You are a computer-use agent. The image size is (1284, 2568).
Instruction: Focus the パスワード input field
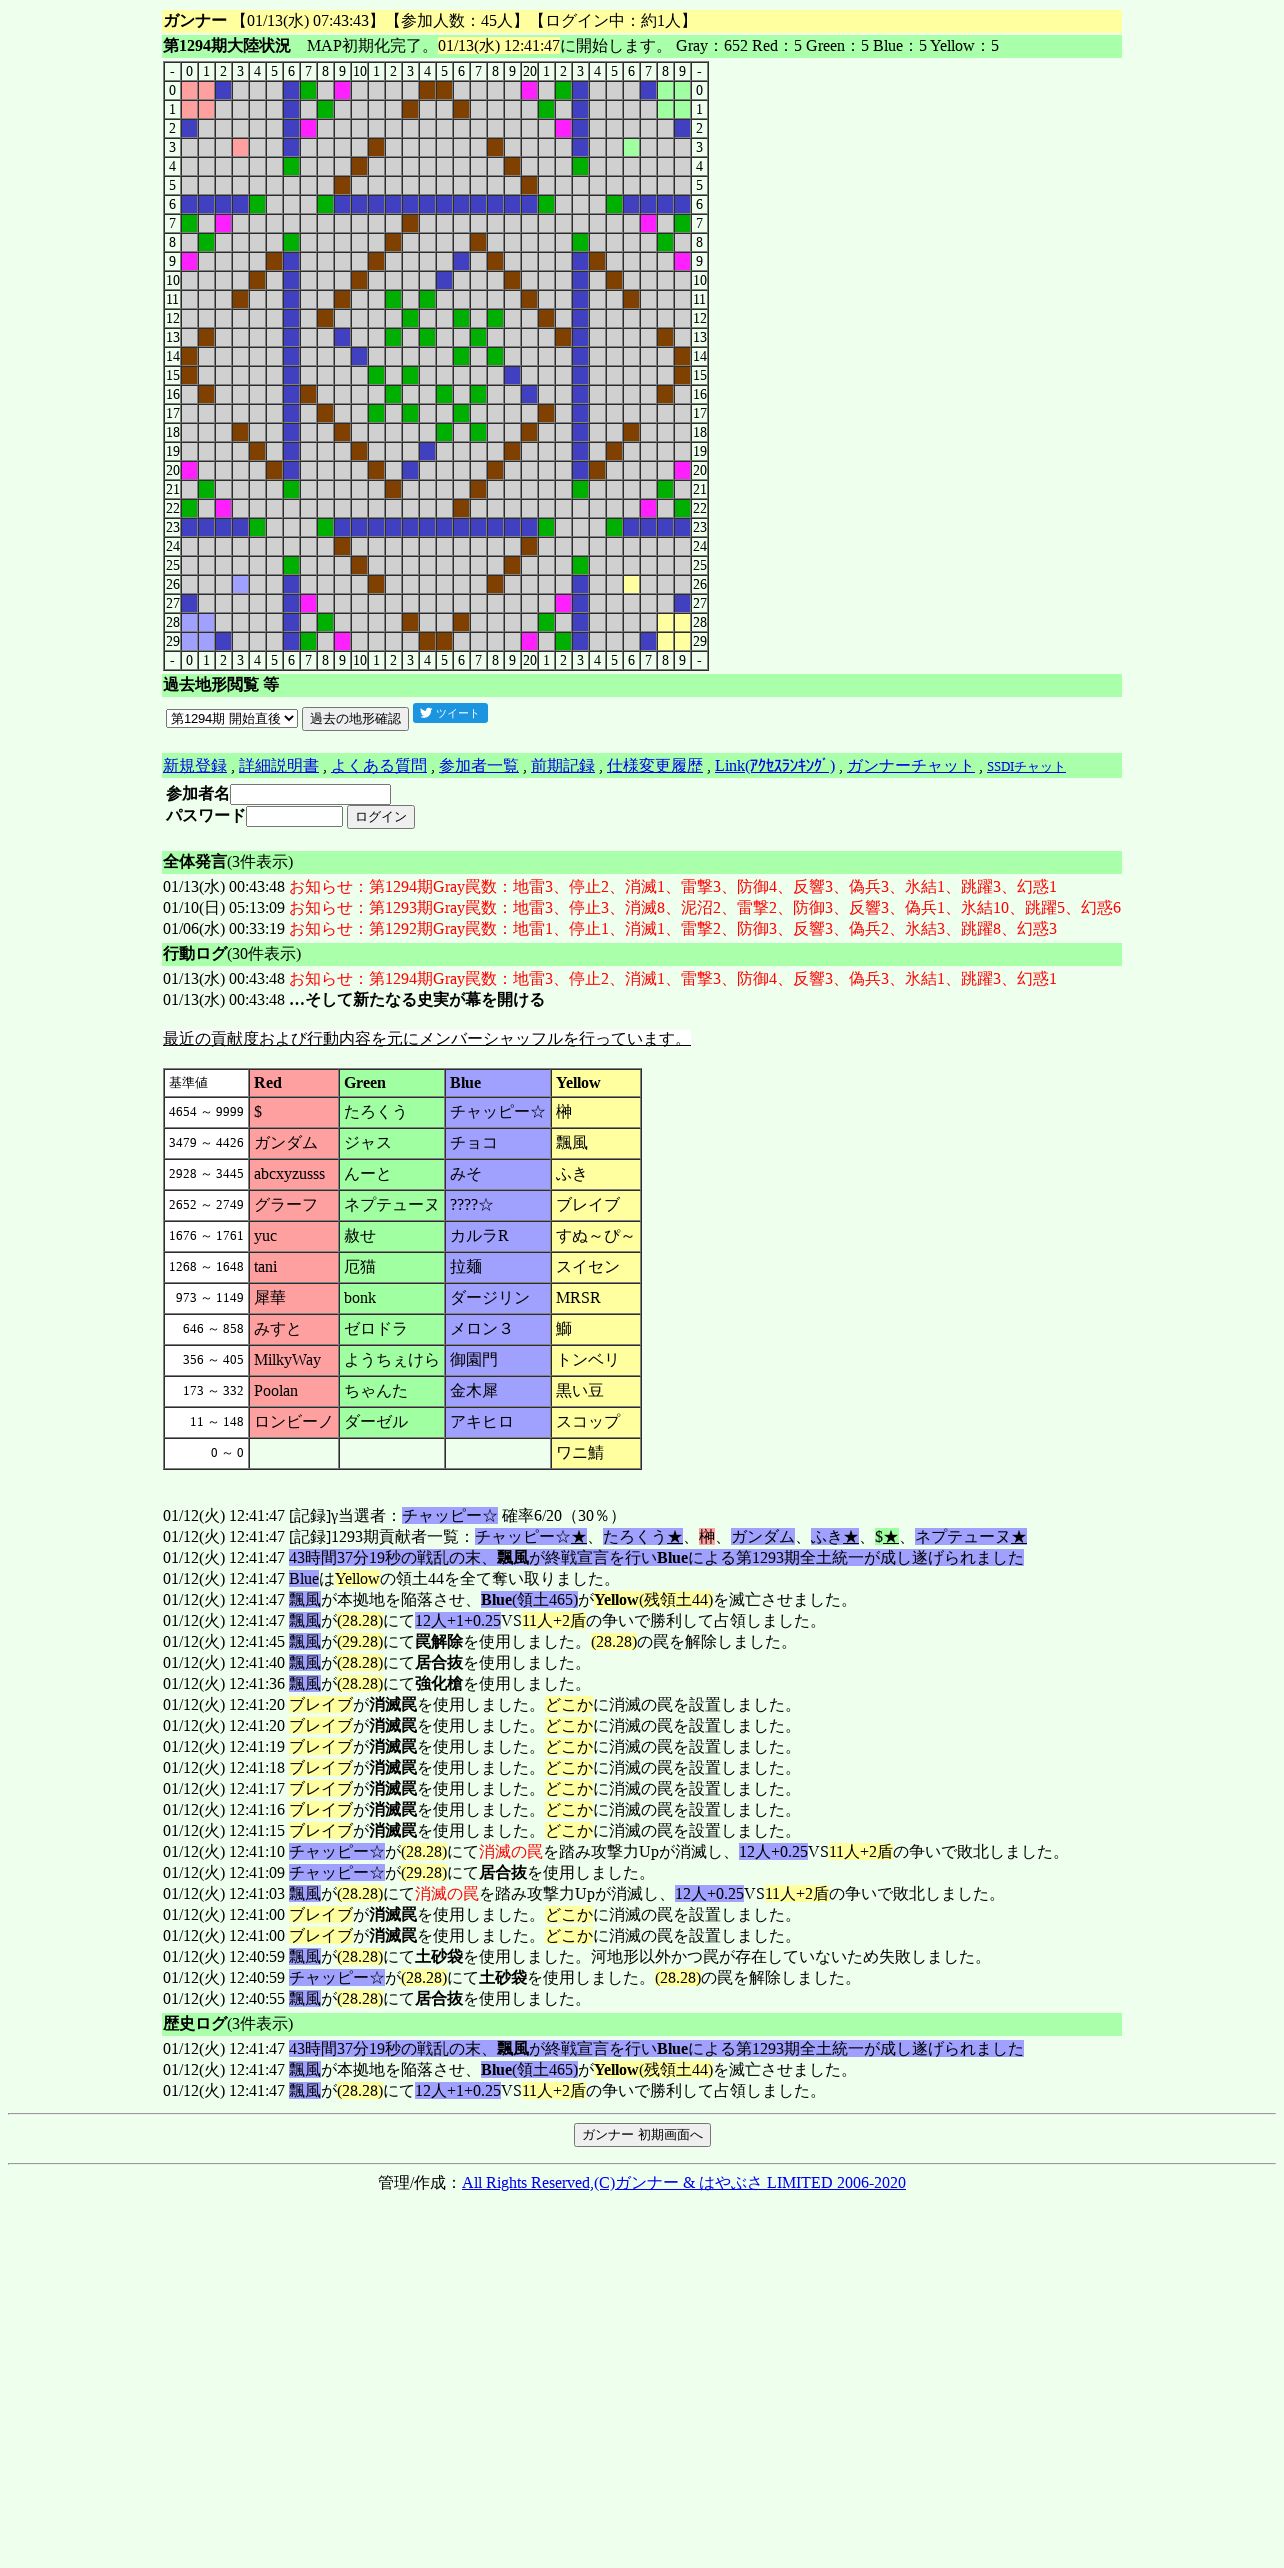click(x=294, y=817)
